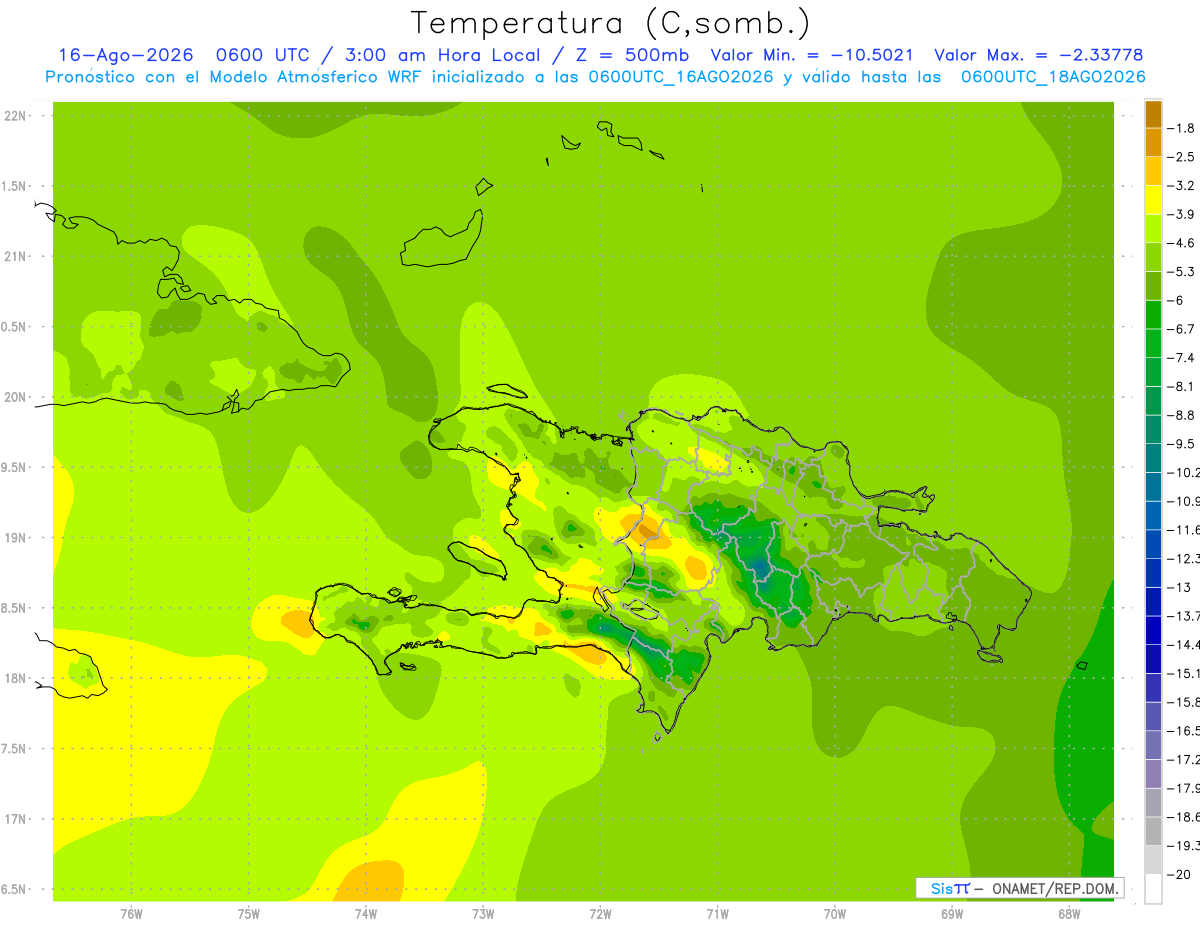The height and width of the screenshot is (927, 1200).
Task: Click the "-9.5" legend value
Action: point(1182,444)
